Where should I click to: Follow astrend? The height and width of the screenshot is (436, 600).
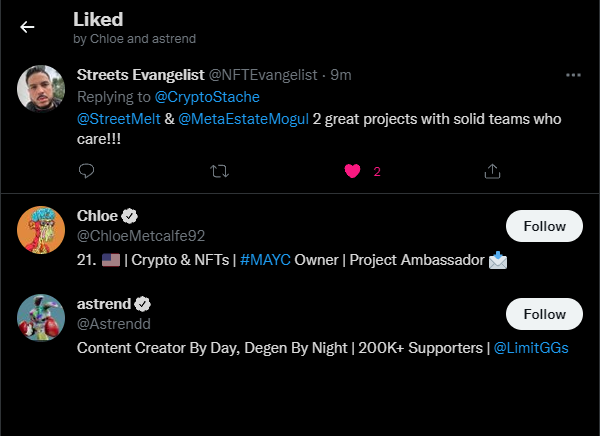[544, 314]
